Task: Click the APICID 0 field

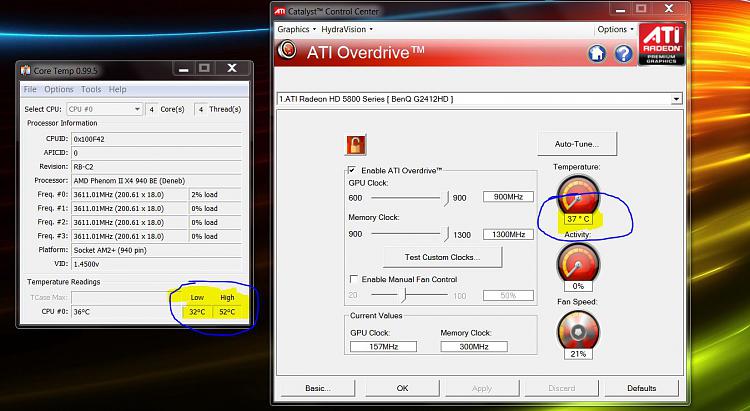Action: tap(157, 153)
